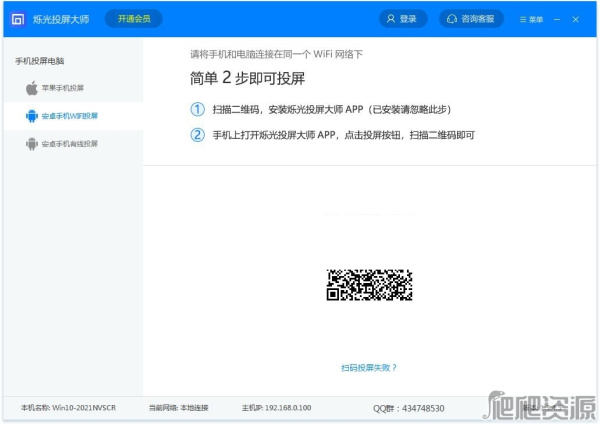Open the 开通会员 membership button

tap(134, 19)
